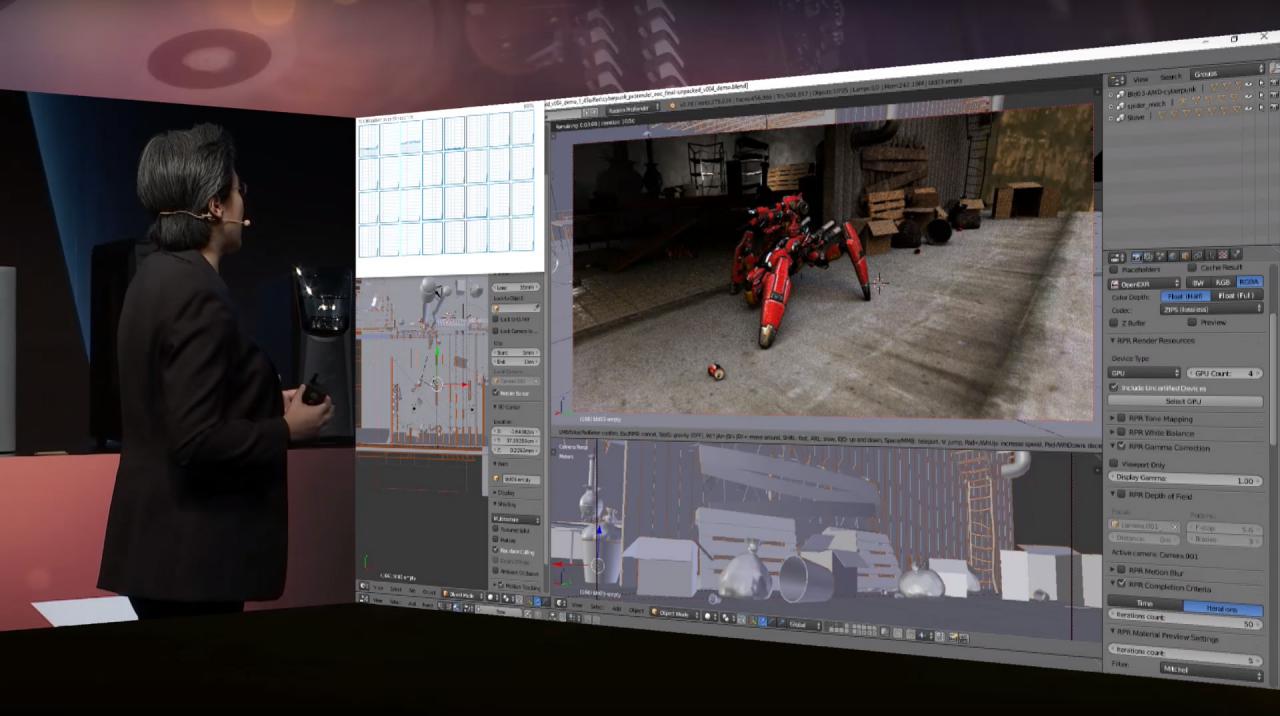This screenshot has width=1280, height=716.
Task: Enable the Preview checkbox
Action: [x=1192, y=322]
